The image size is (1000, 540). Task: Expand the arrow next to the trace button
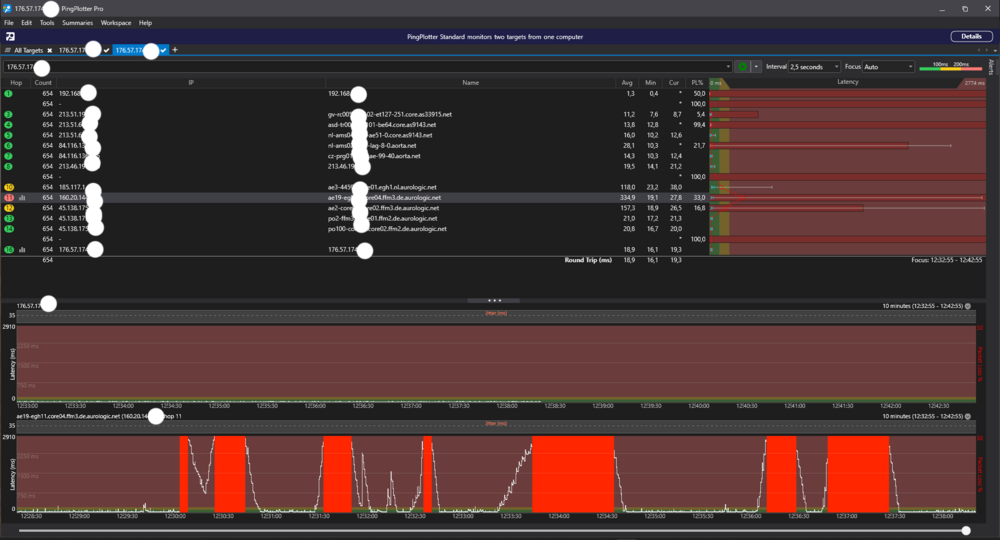[x=757, y=67]
